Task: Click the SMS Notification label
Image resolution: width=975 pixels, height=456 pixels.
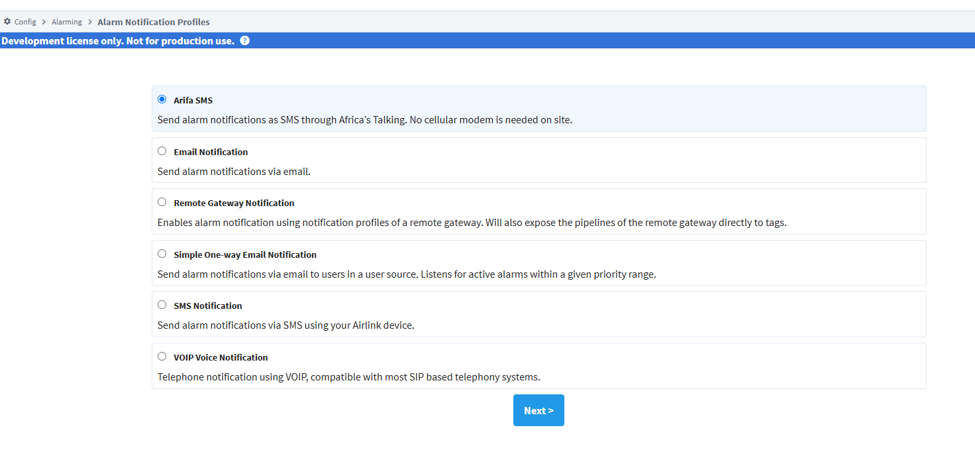Action: [x=208, y=306]
